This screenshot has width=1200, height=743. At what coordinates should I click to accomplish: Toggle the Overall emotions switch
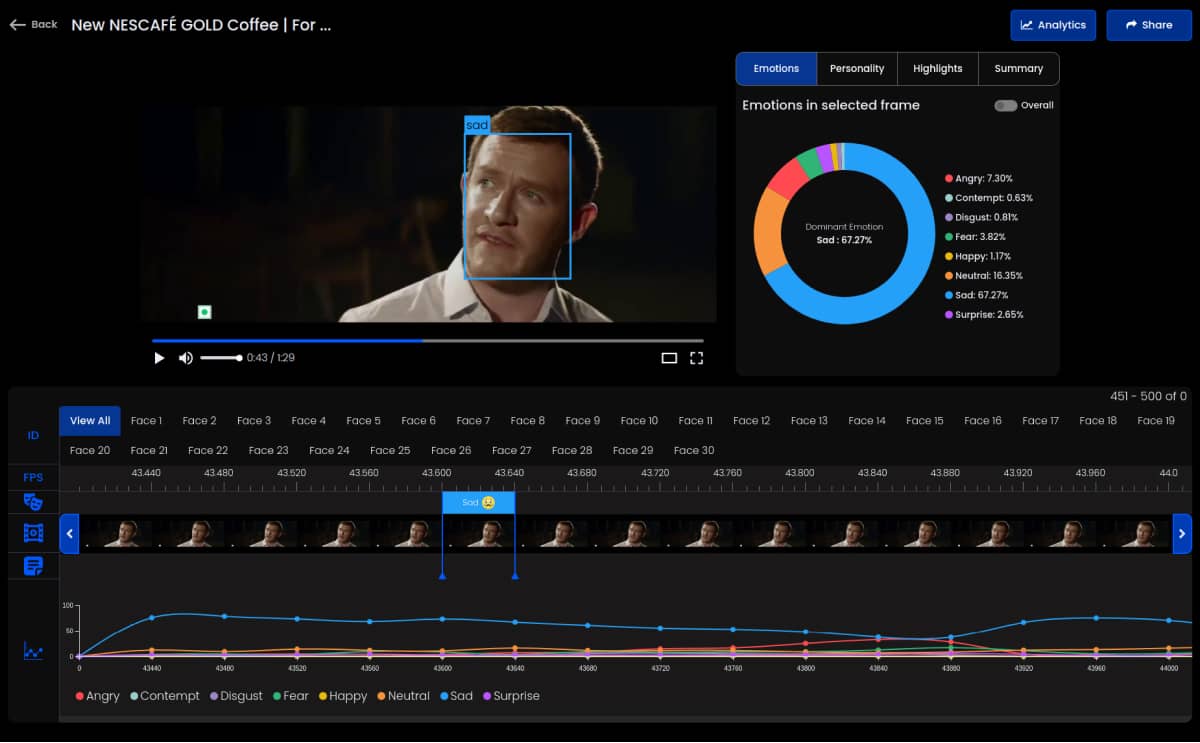pos(1005,105)
